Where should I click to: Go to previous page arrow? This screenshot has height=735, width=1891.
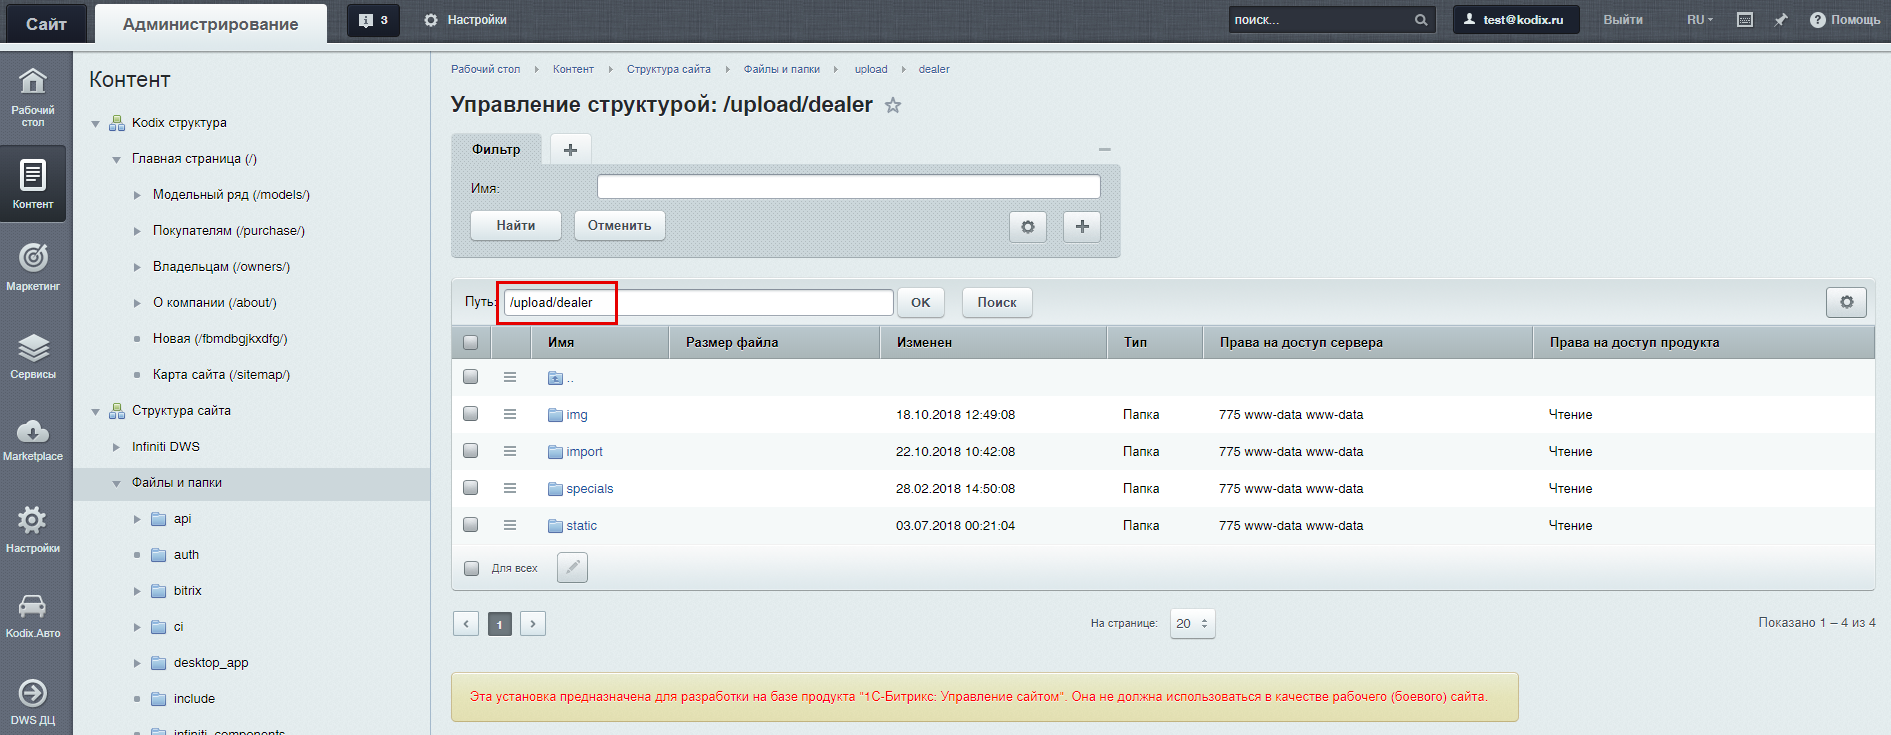(466, 624)
